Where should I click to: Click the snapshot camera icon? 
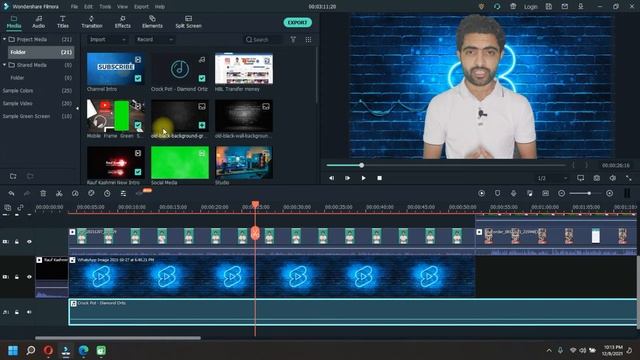click(596, 178)
